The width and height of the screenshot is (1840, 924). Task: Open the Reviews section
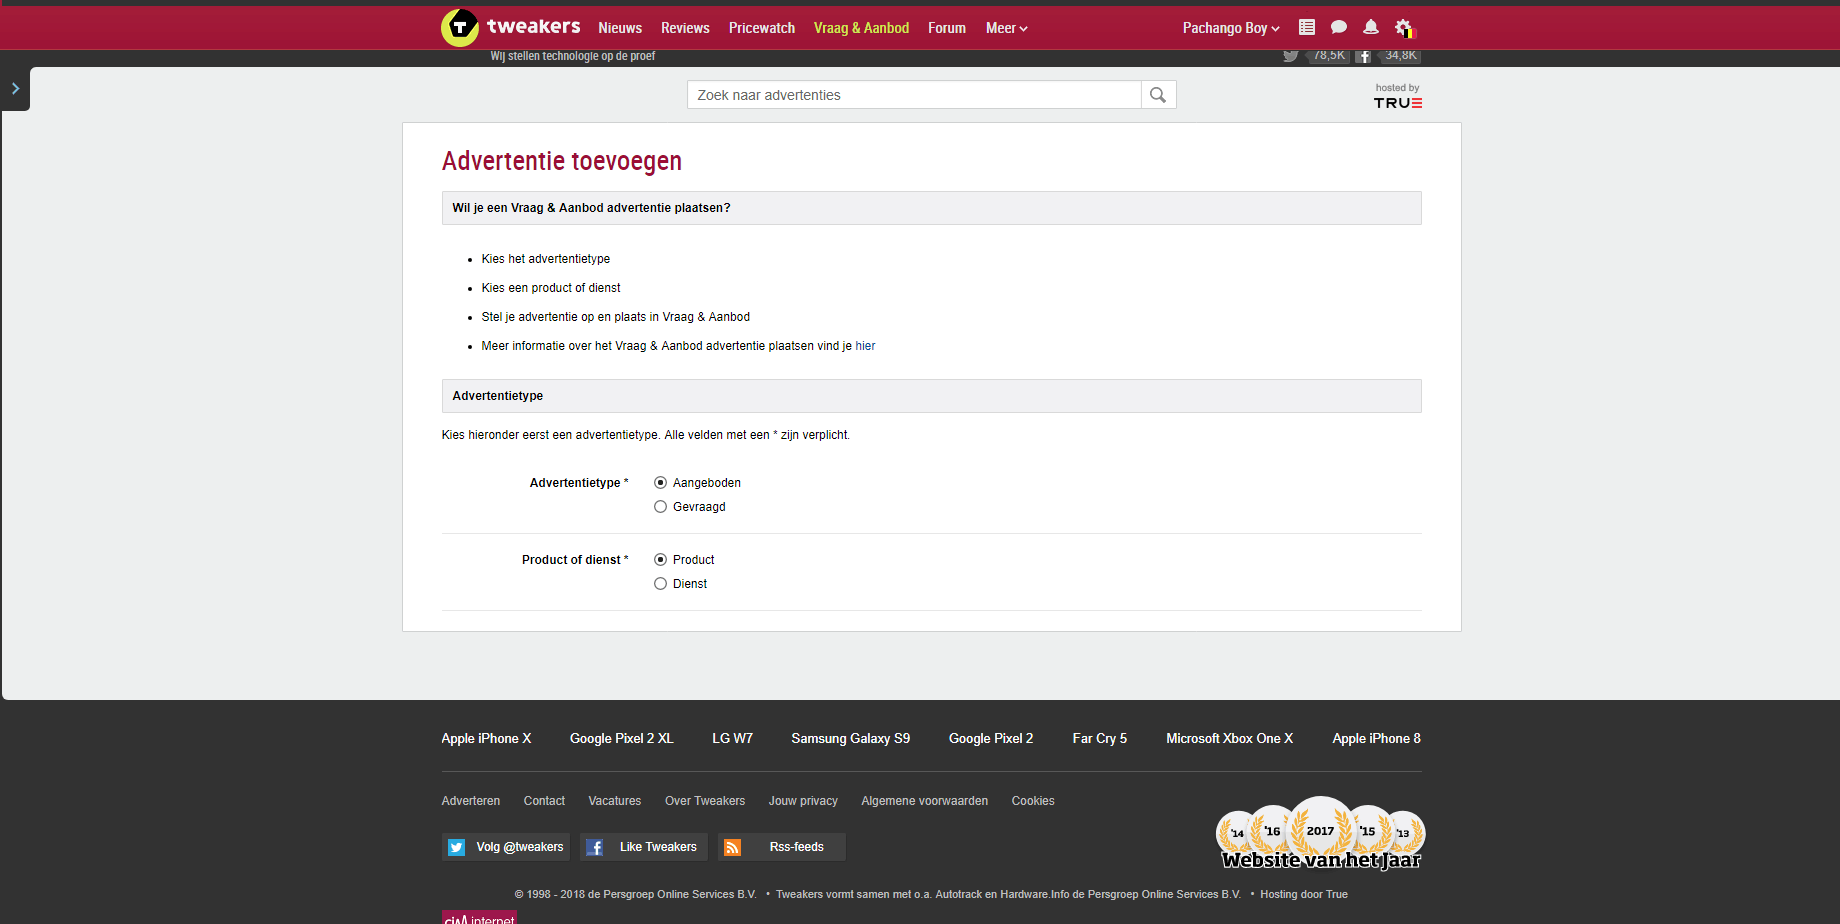click(x=685, y=28)
